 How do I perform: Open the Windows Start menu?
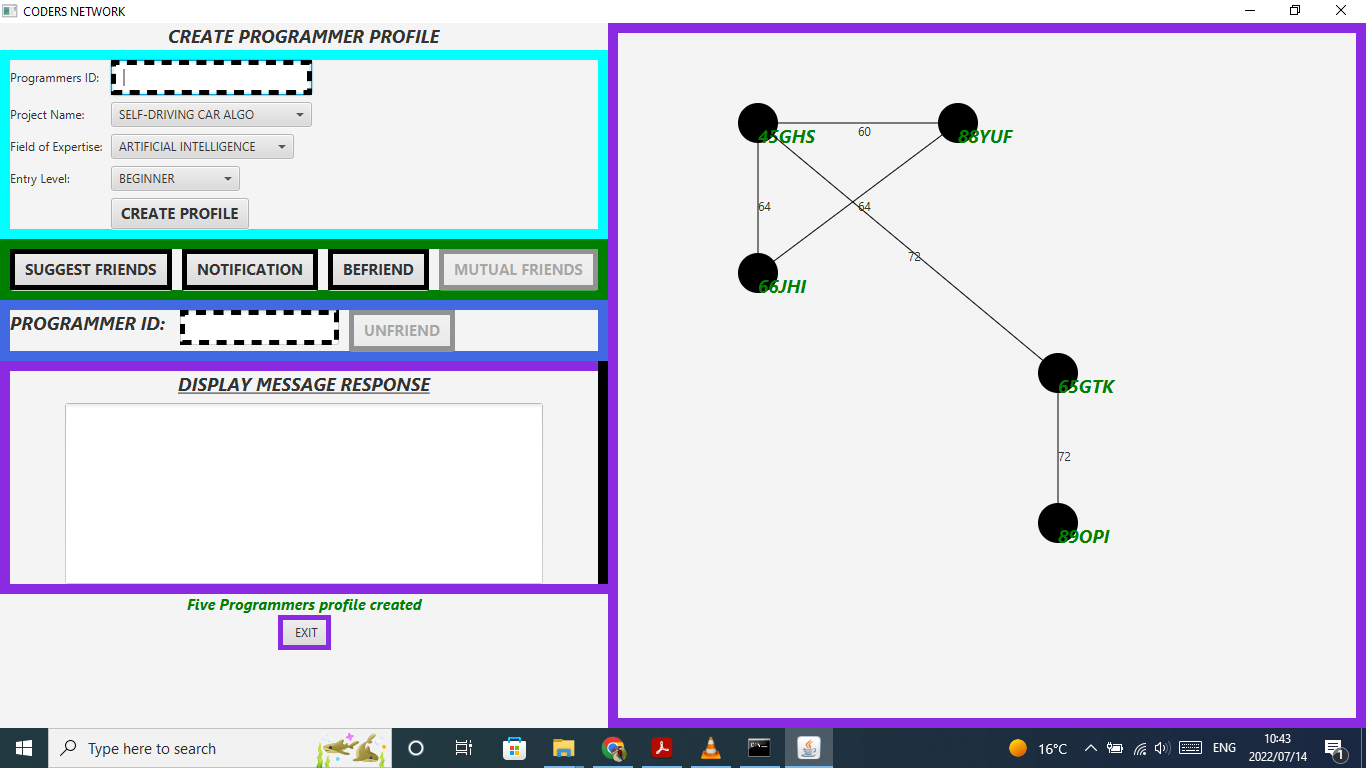pos(24,748)
